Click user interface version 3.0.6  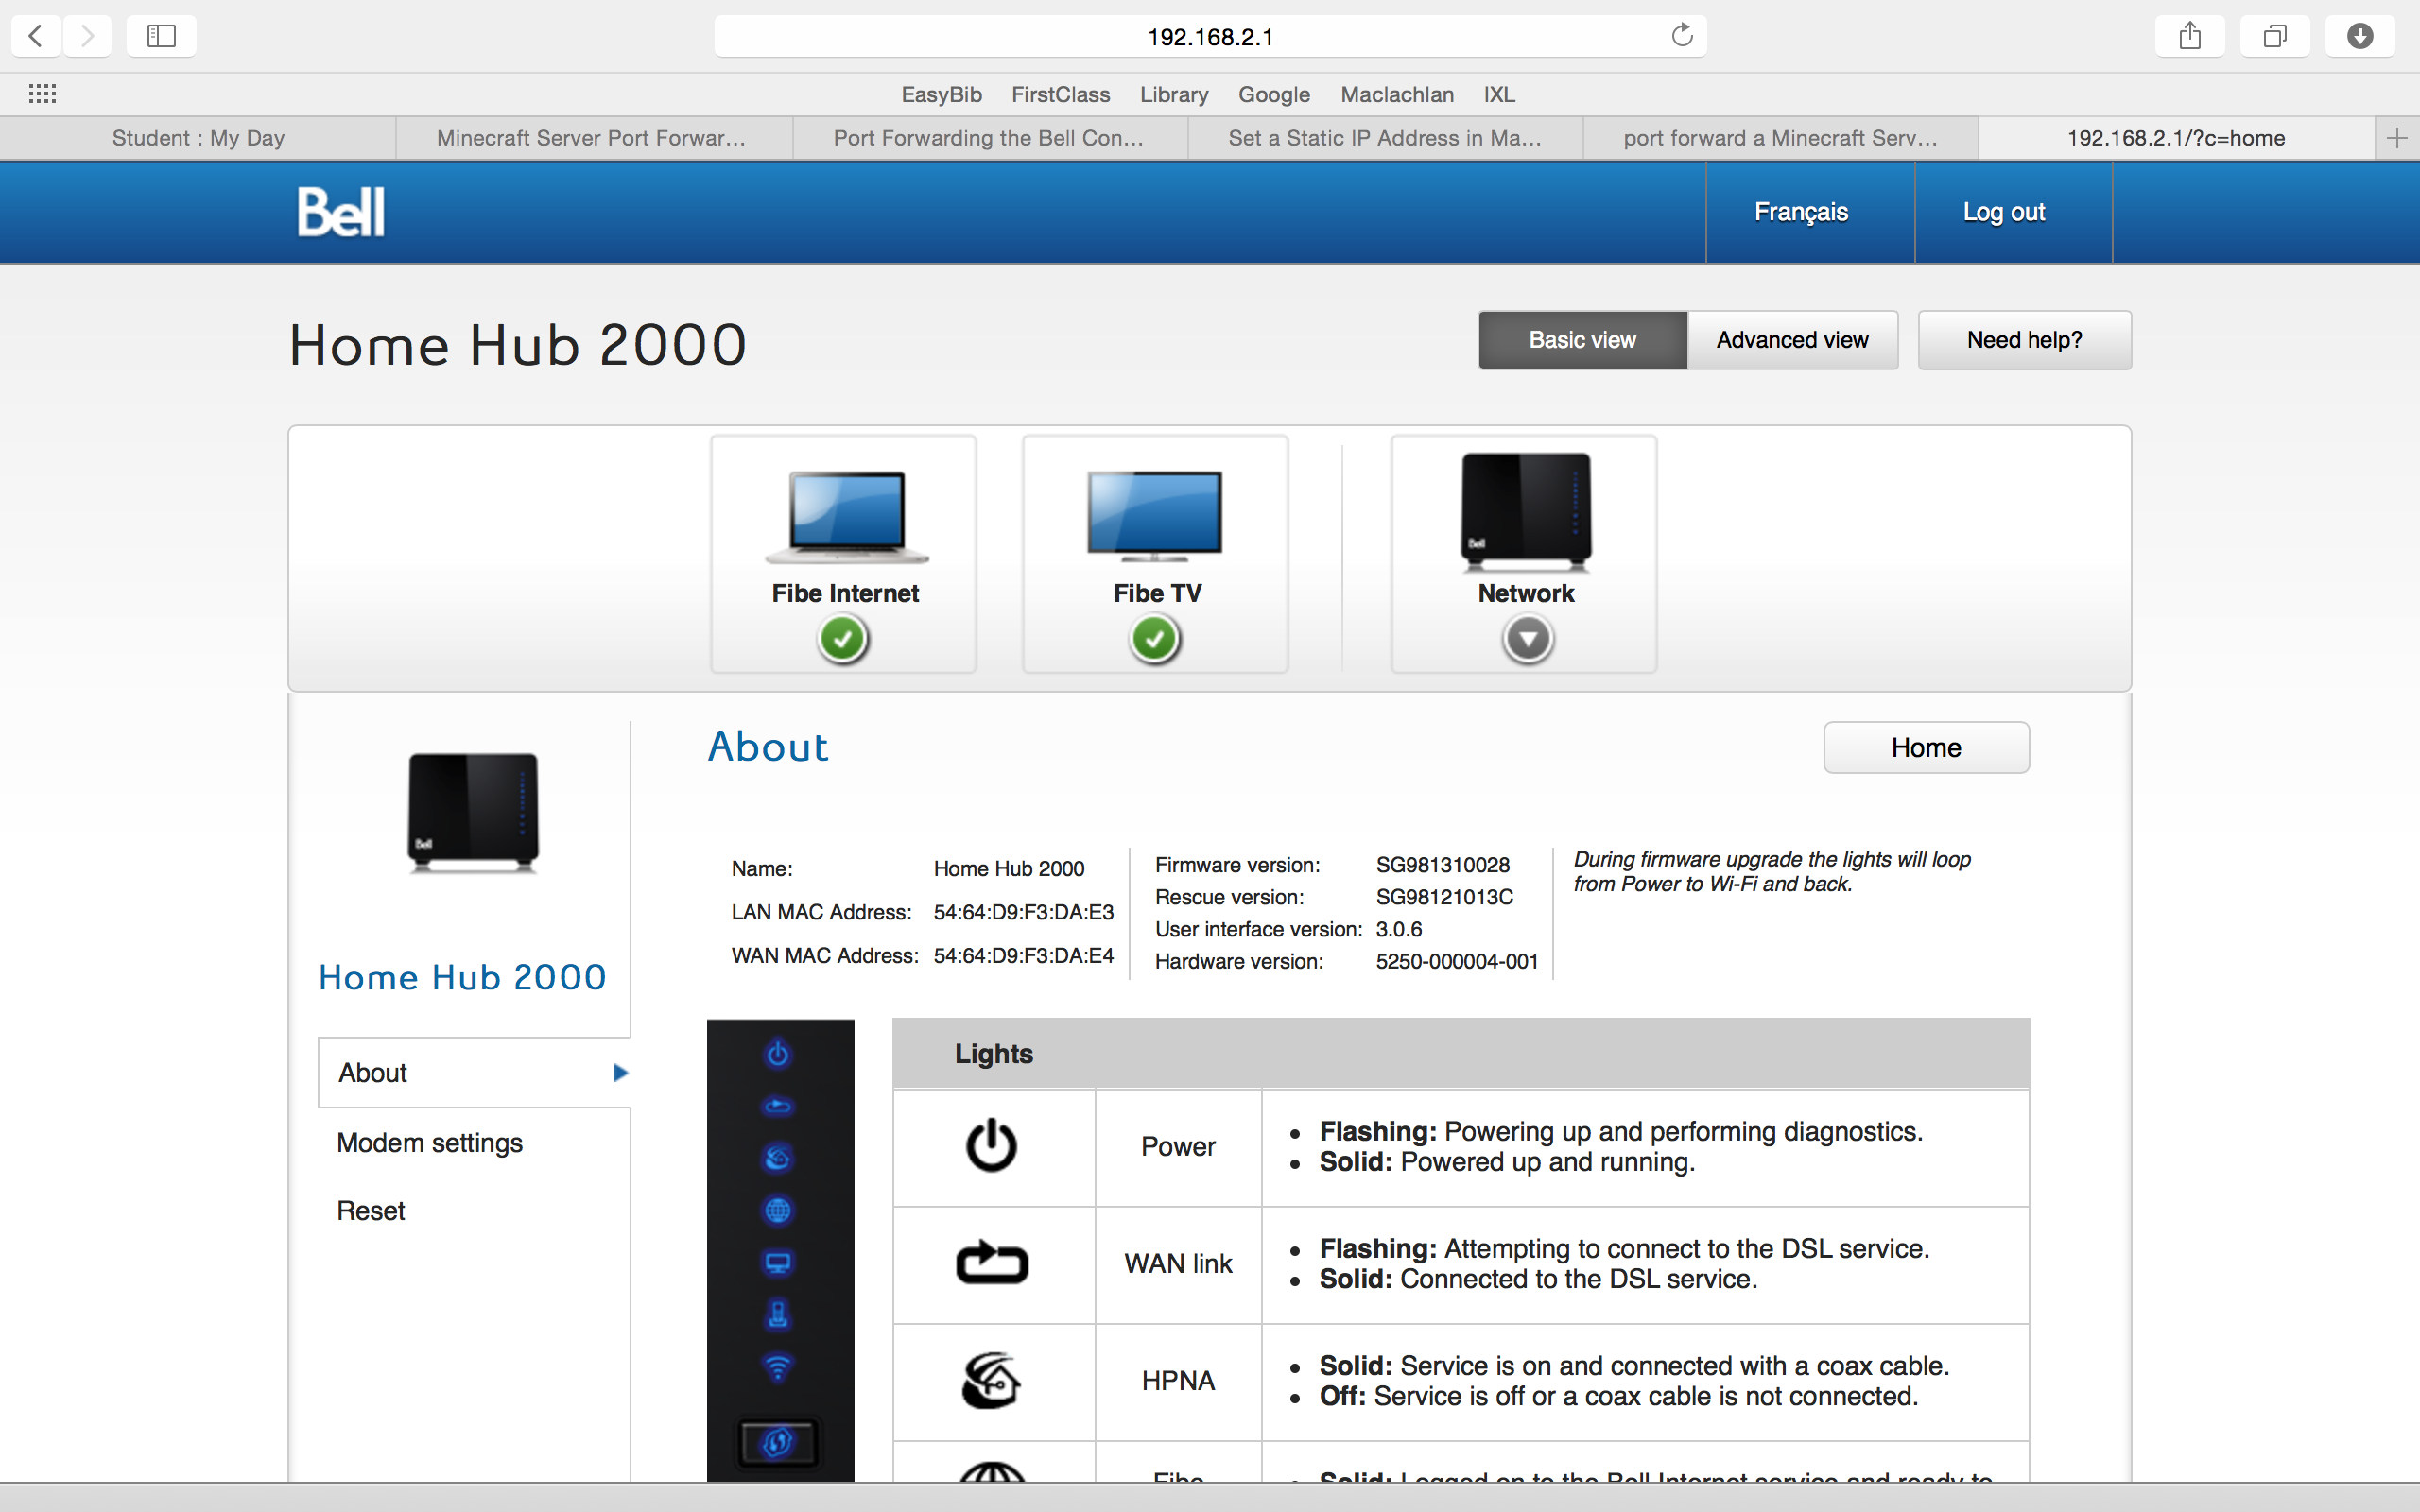pyautogui.click(x=1398, y=929)
